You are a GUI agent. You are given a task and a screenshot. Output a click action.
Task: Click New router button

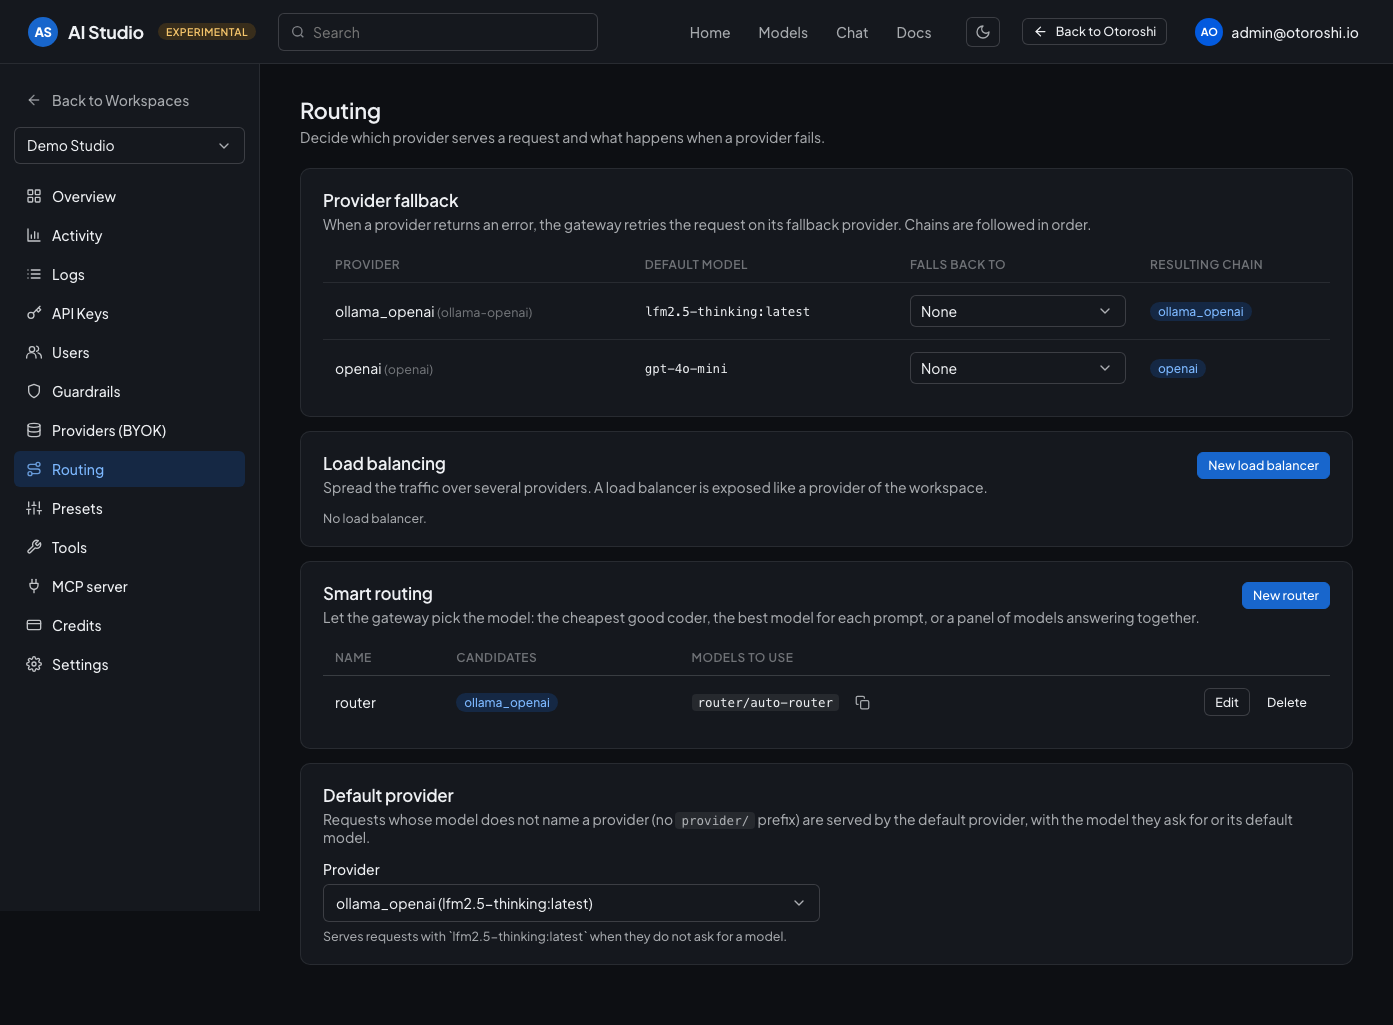(x=1285, y=595)
